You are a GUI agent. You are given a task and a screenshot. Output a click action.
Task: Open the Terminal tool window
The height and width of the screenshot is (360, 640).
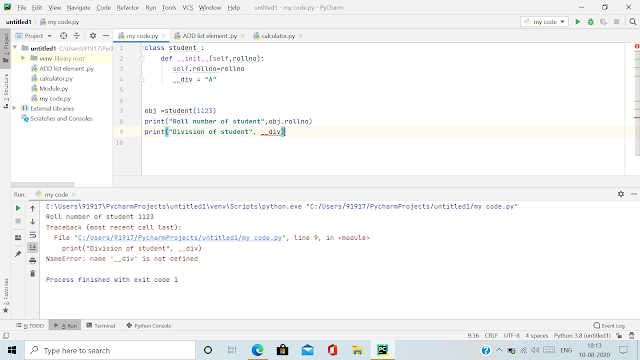coord(101,326)
